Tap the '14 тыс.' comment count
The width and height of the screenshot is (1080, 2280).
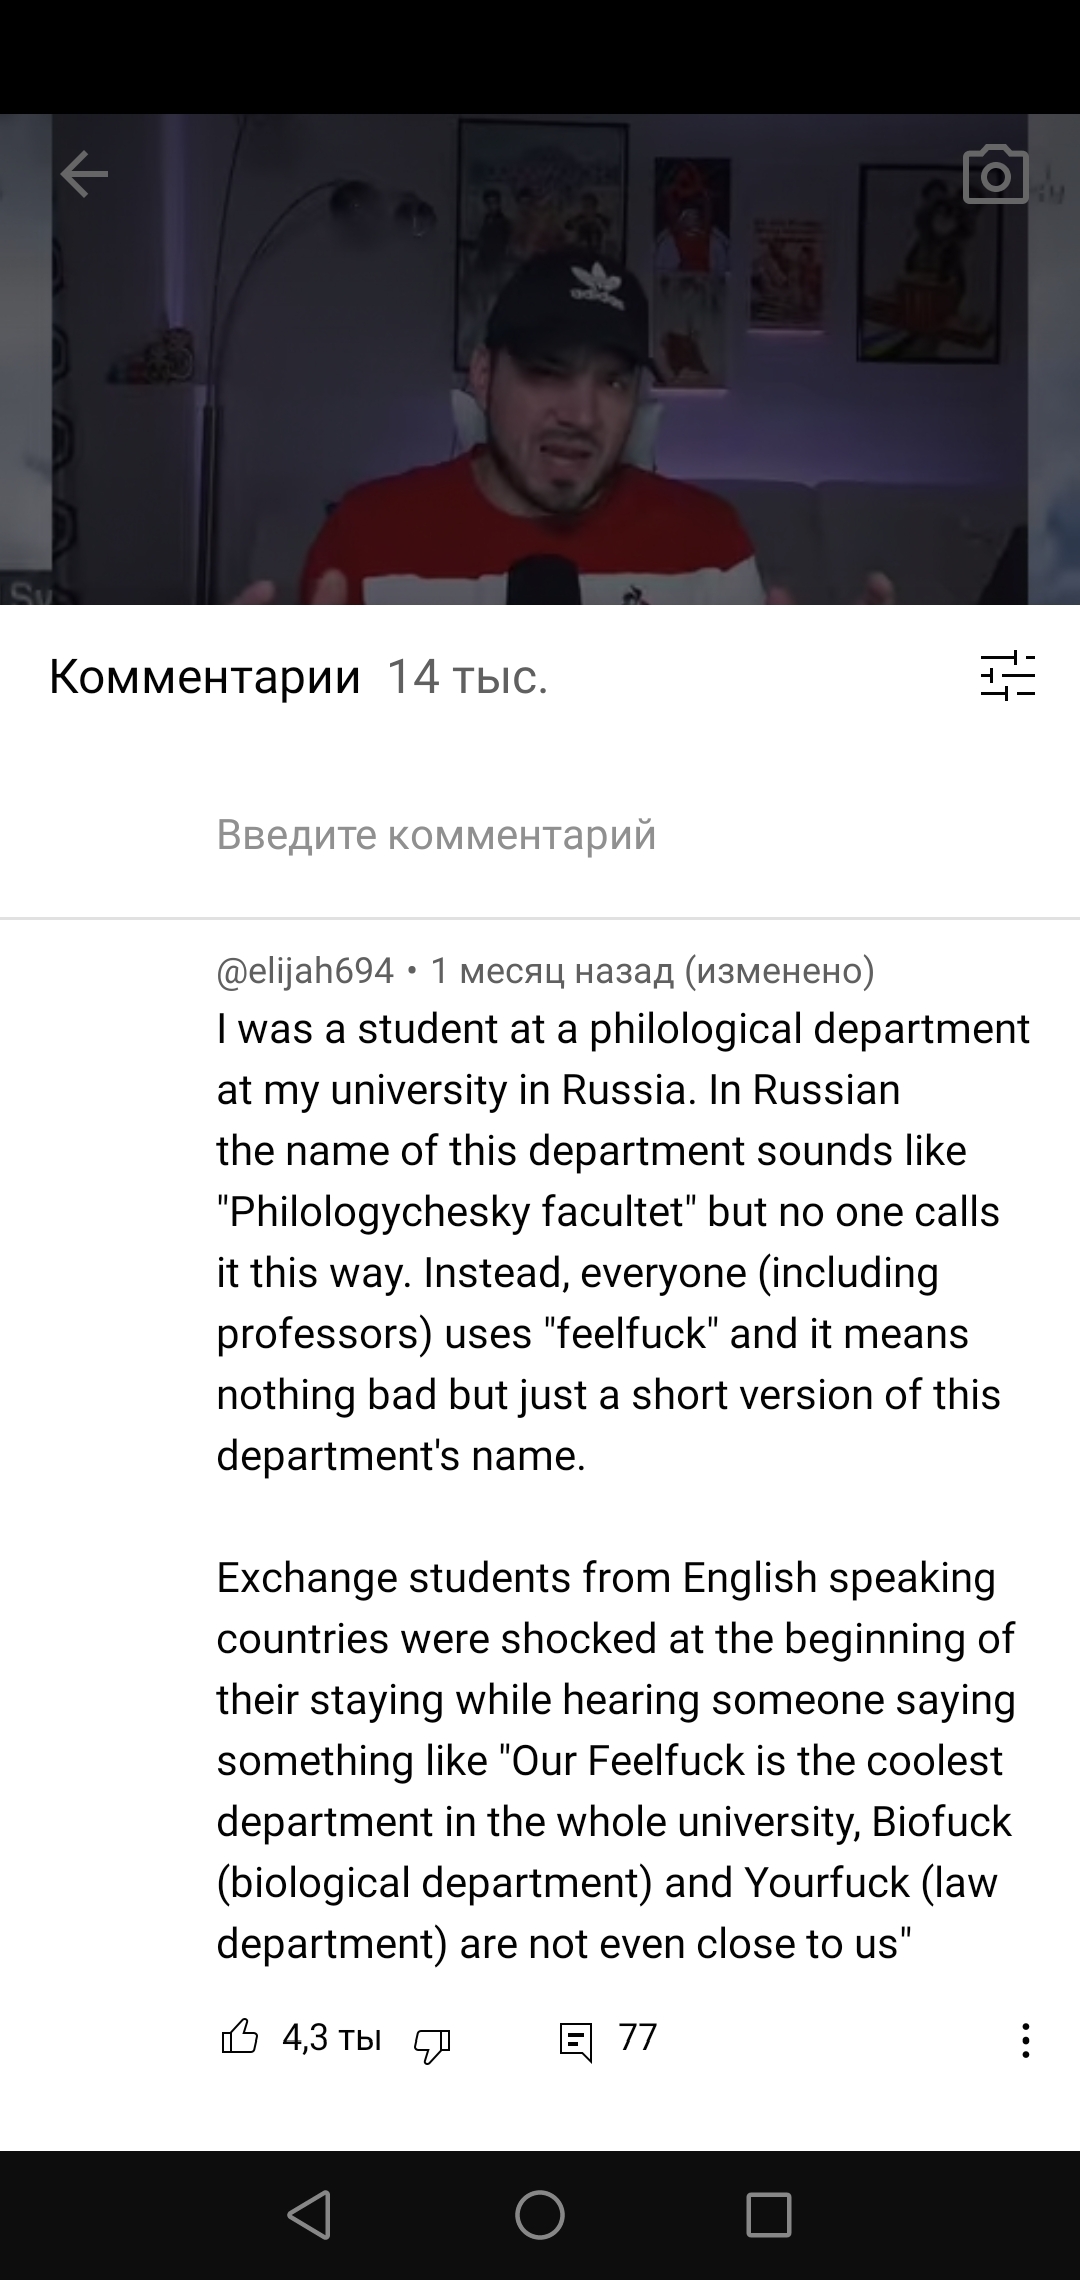(467, 677)
